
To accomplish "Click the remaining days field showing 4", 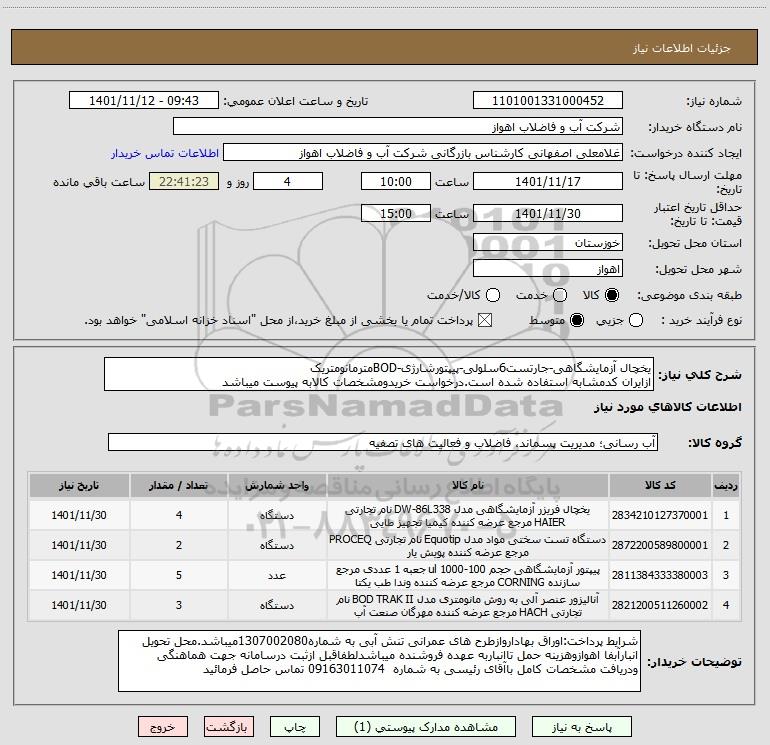I will [x=288, y=181].
